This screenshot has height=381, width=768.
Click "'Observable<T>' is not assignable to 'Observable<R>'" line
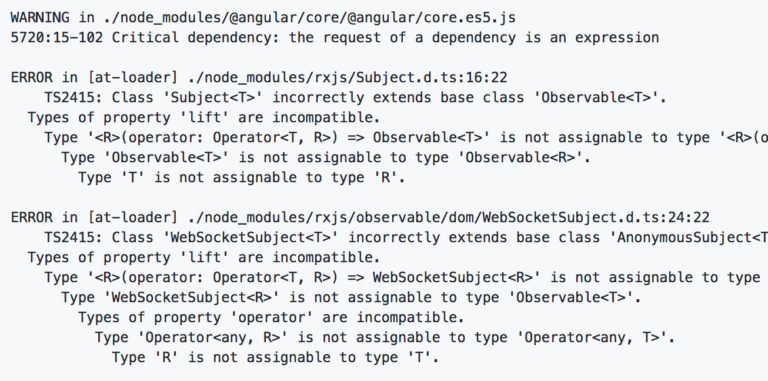pos(326,157)
